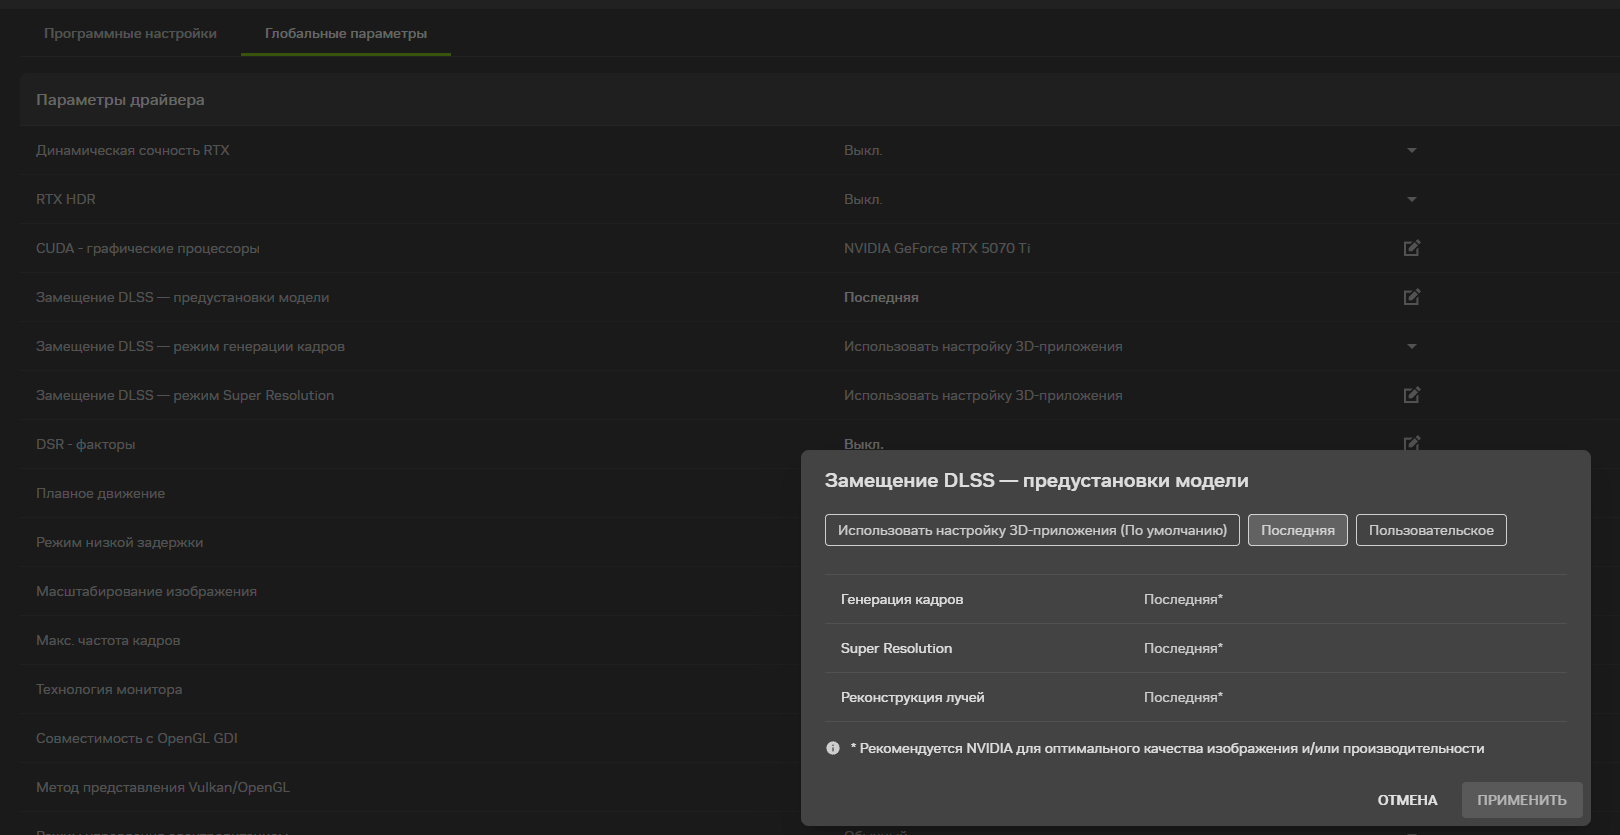Image resolution: width=1620 pixels, height=835 pixels.
Task: Click the Super Resolution row in dialog
Action: [1195, 648]
